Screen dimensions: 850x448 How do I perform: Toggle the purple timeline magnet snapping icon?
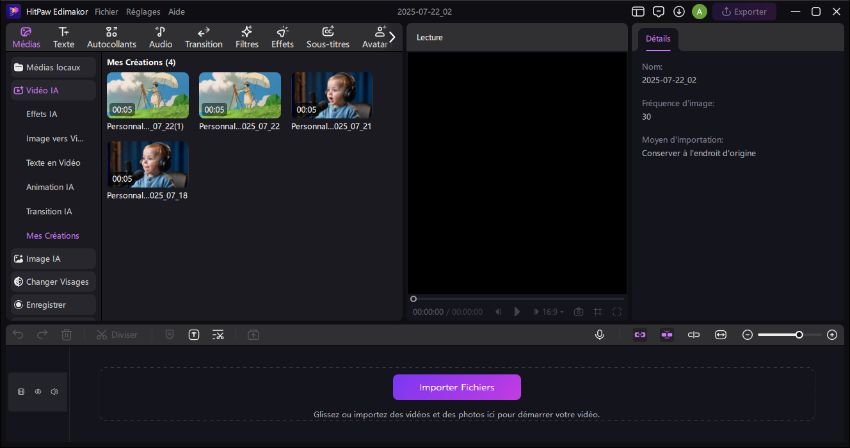coord(667,335)
